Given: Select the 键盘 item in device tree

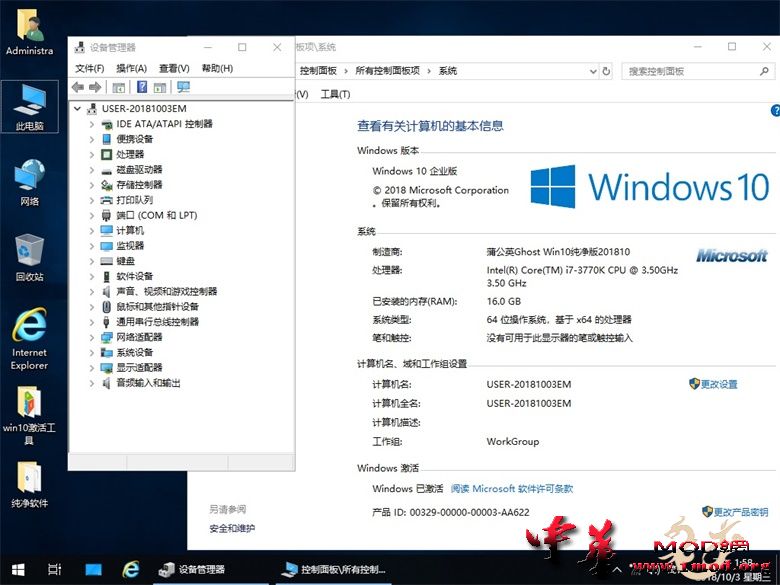Looking at the screenshot, I should (x=125, y=261).
